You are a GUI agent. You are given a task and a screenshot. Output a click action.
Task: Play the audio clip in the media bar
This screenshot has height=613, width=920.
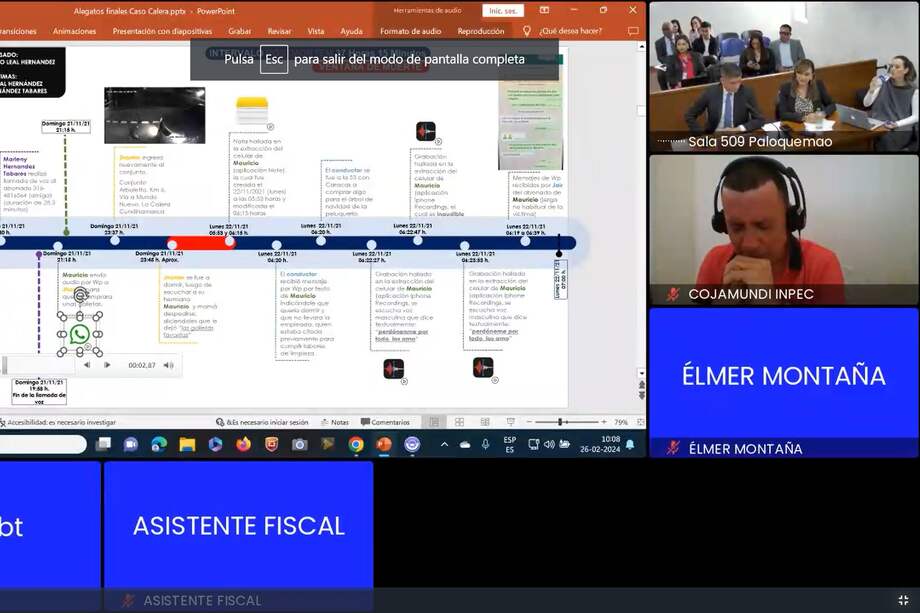click(x=107, y=365)
